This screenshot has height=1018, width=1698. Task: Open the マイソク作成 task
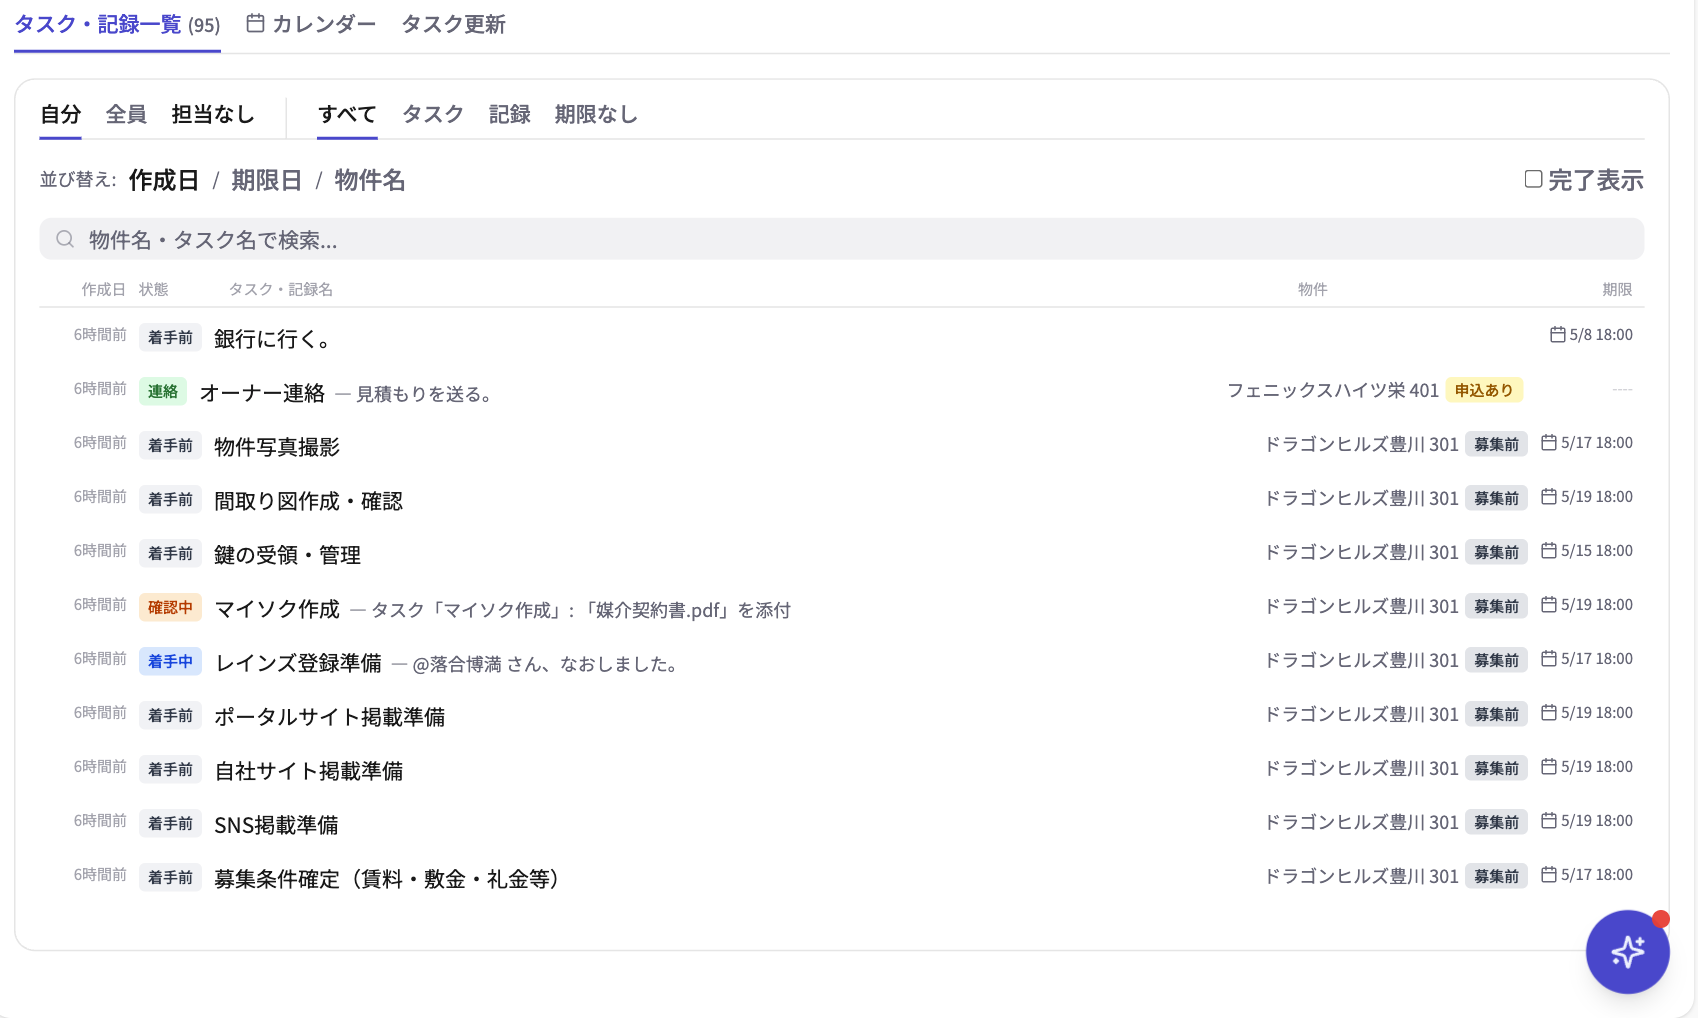pos(277,609)
